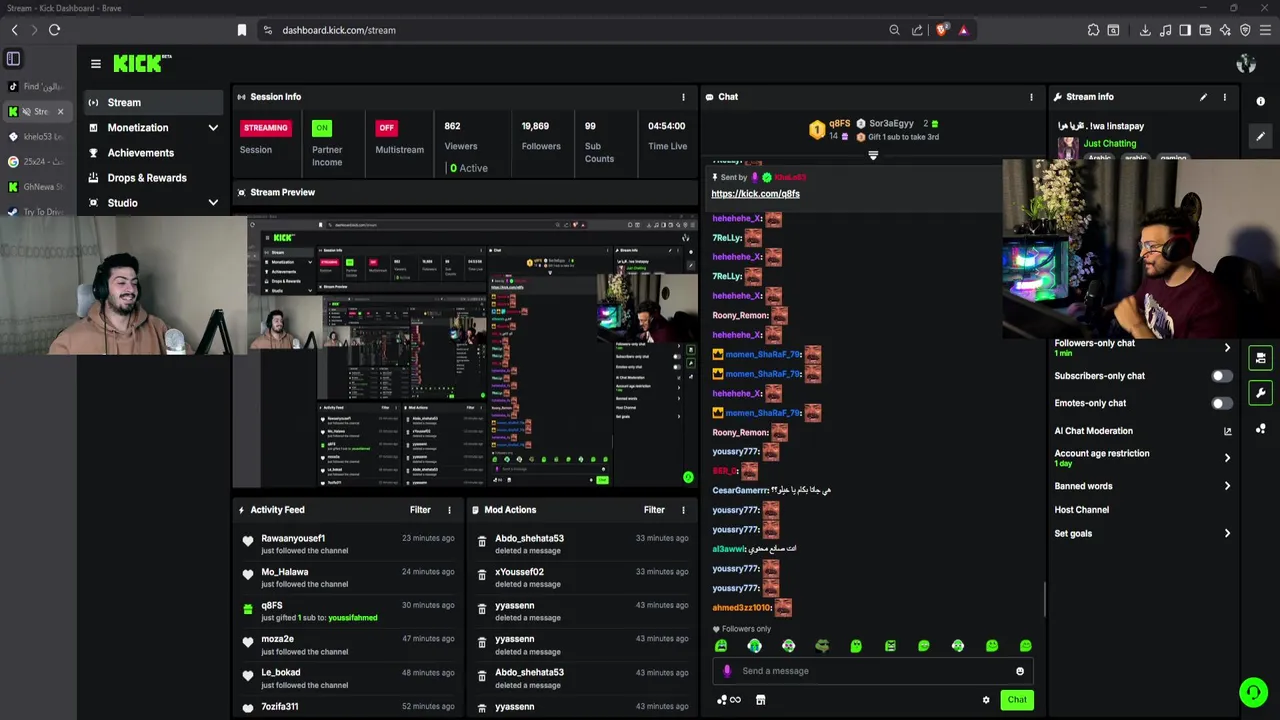
Task: Click the STREAMING session badge
Action: pos(266,128)
